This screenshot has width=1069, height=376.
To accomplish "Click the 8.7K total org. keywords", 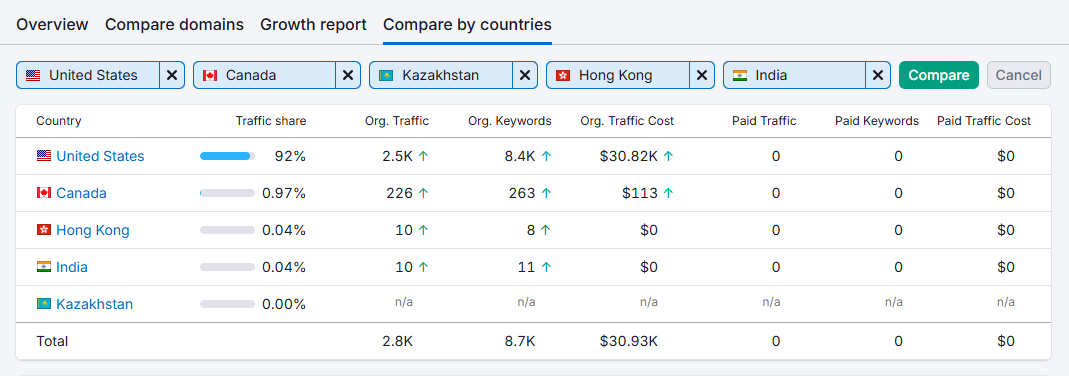I will point(520,341).
